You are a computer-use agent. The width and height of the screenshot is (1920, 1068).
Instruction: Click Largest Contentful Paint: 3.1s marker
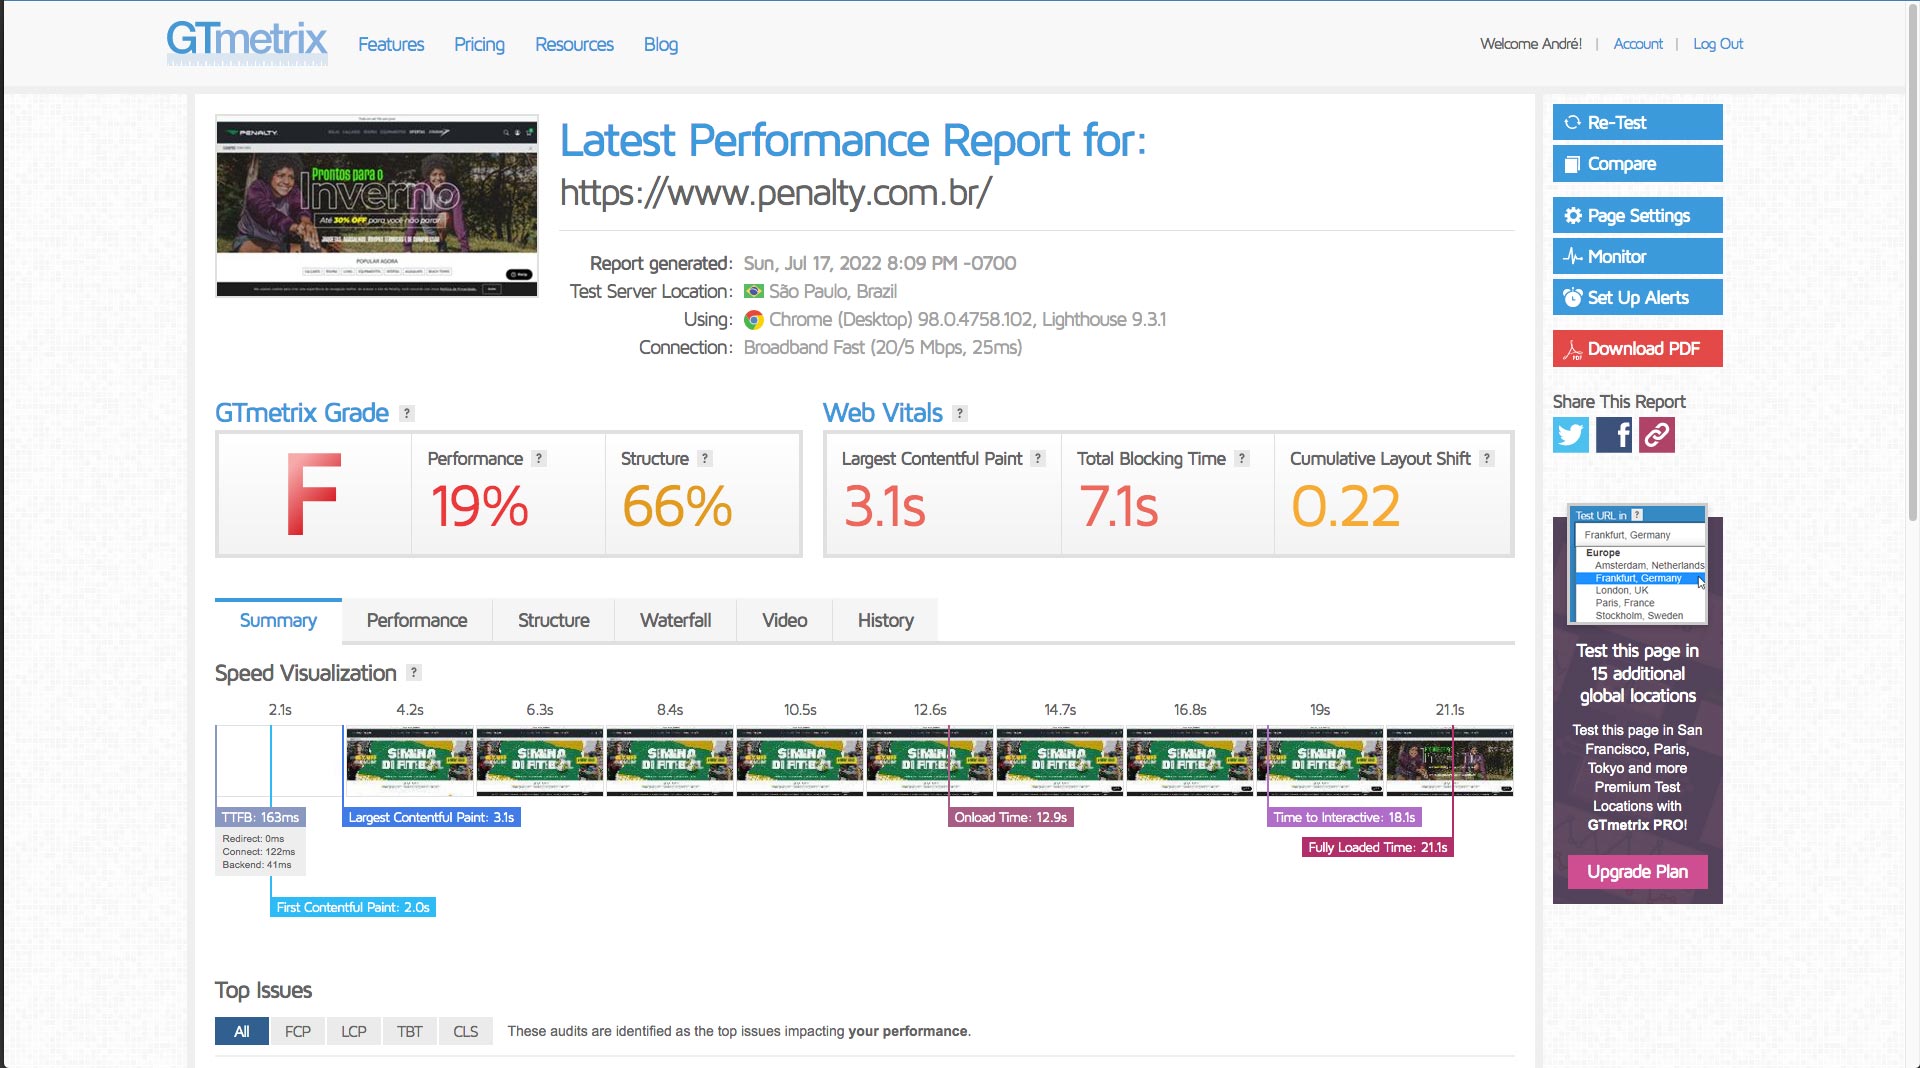tap(431, 817)
